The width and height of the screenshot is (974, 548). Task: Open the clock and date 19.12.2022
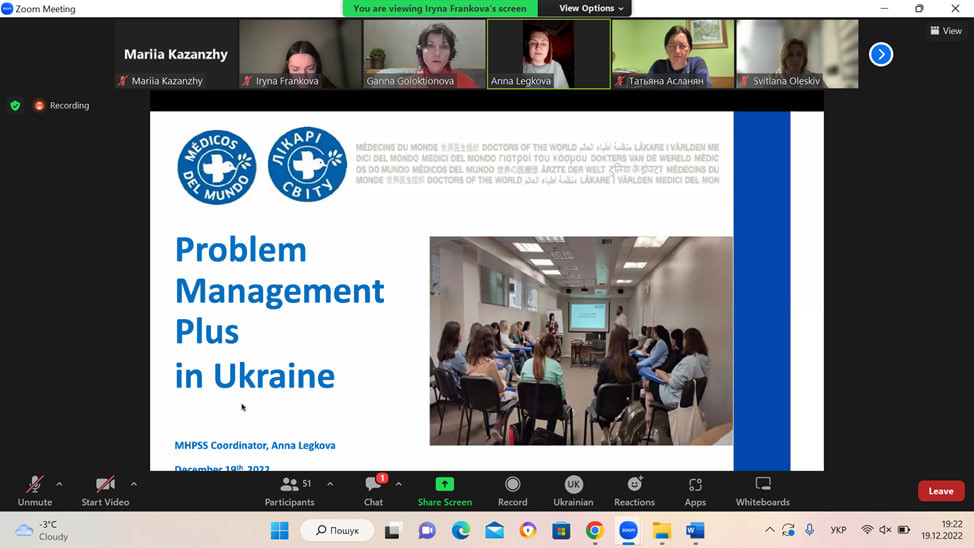point(942,530)
